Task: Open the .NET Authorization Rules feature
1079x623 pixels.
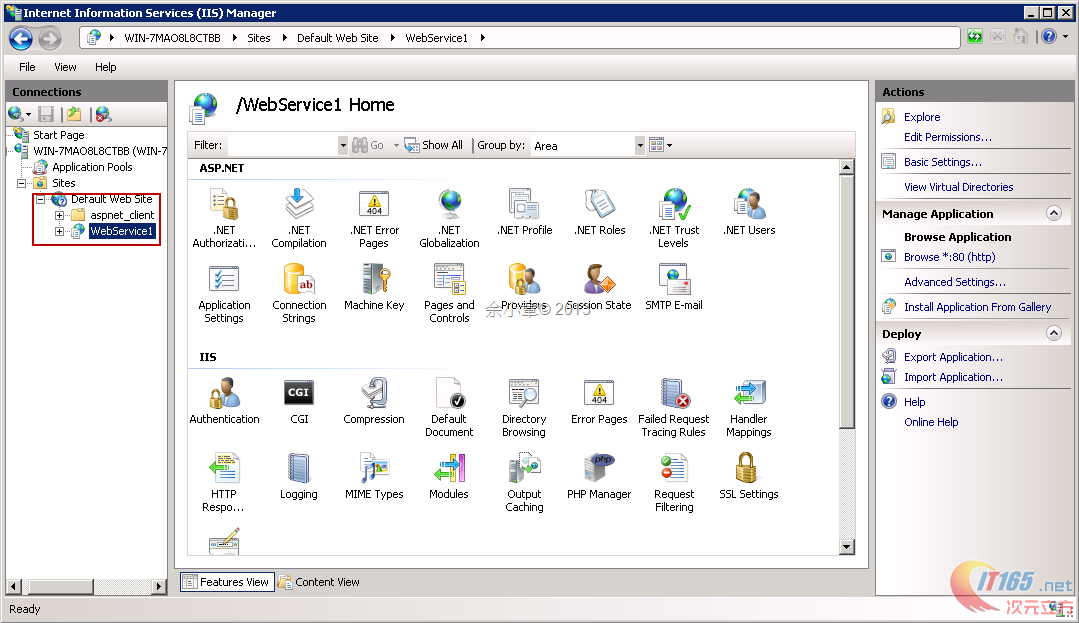Action: 224,218
